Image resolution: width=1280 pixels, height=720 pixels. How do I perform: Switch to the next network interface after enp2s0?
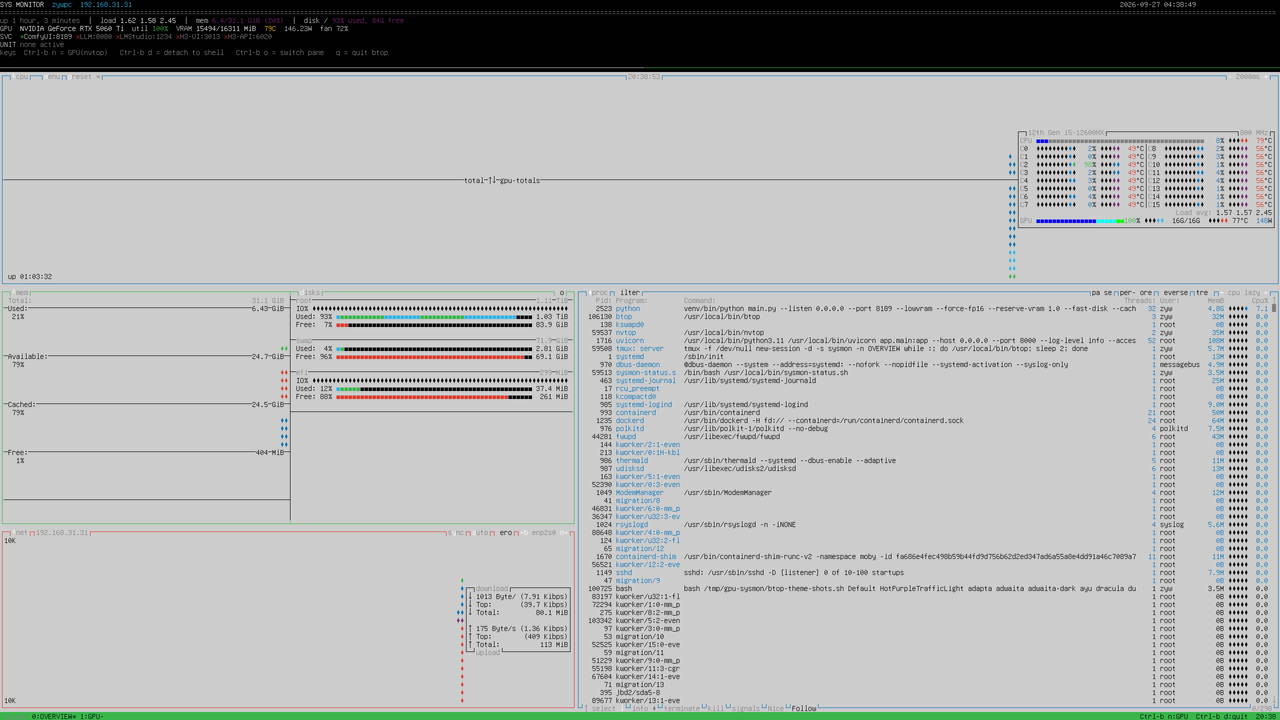click(x=564, y=533)
